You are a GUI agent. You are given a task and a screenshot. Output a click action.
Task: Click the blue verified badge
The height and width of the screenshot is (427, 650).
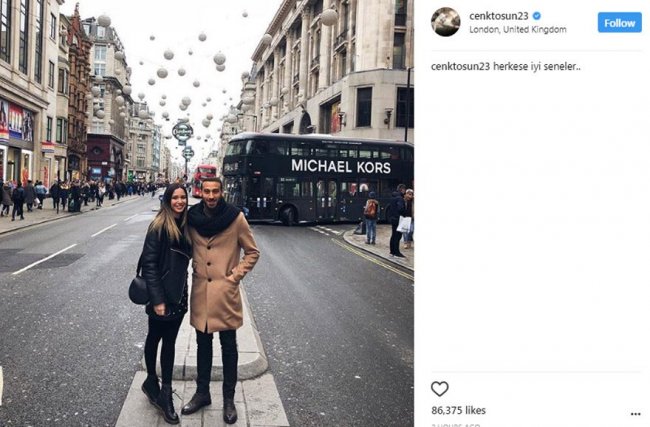click(536, 16)
